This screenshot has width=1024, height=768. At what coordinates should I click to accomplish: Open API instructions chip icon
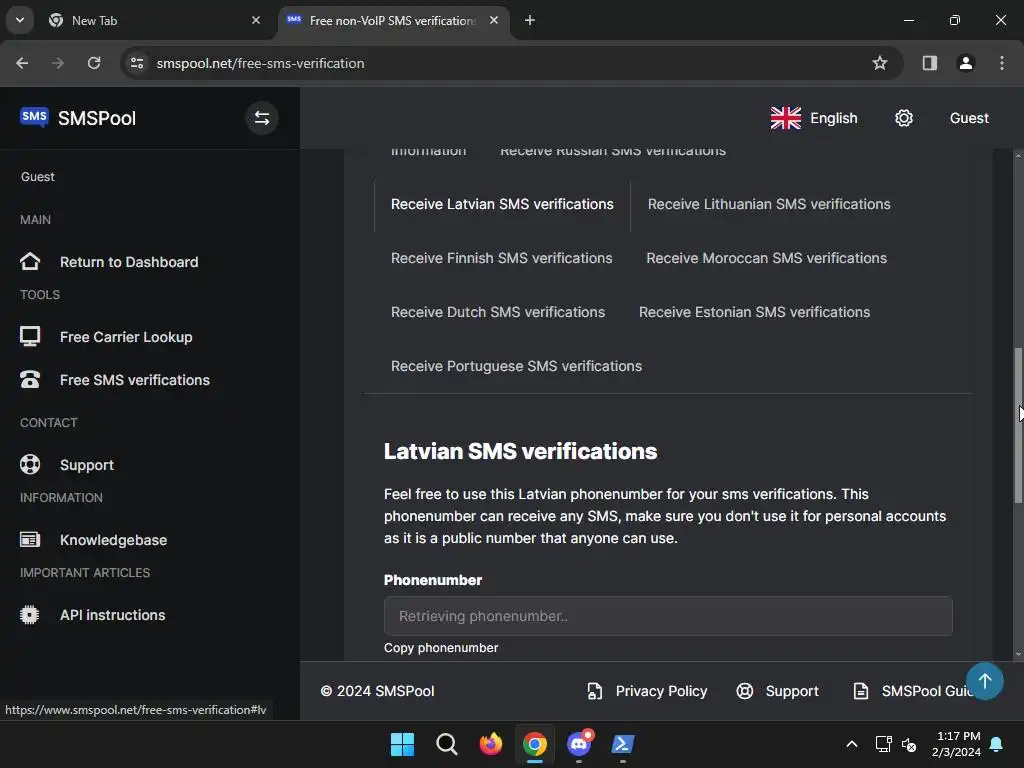pyautogui.click(x=30, y=615)
